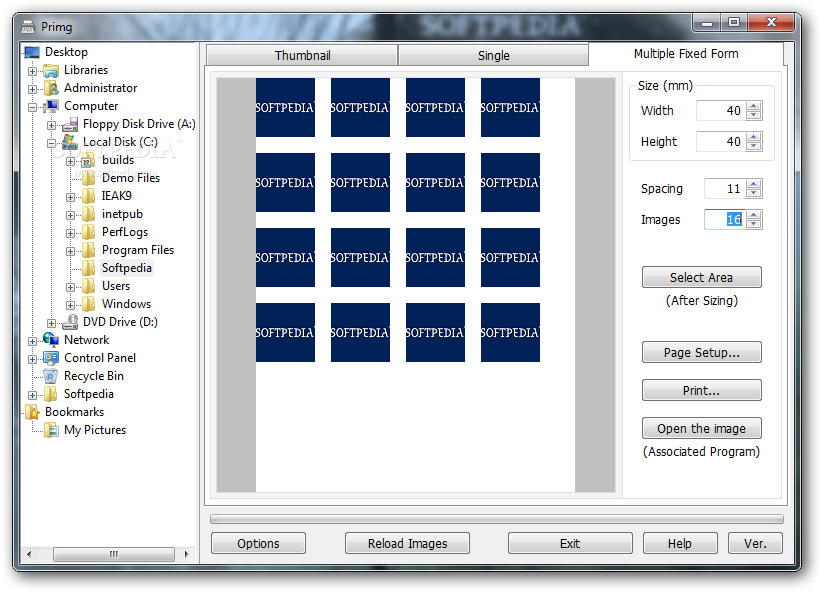
Task: Decrease the Images count with down arrow
Action: click(x=754, y=224)
